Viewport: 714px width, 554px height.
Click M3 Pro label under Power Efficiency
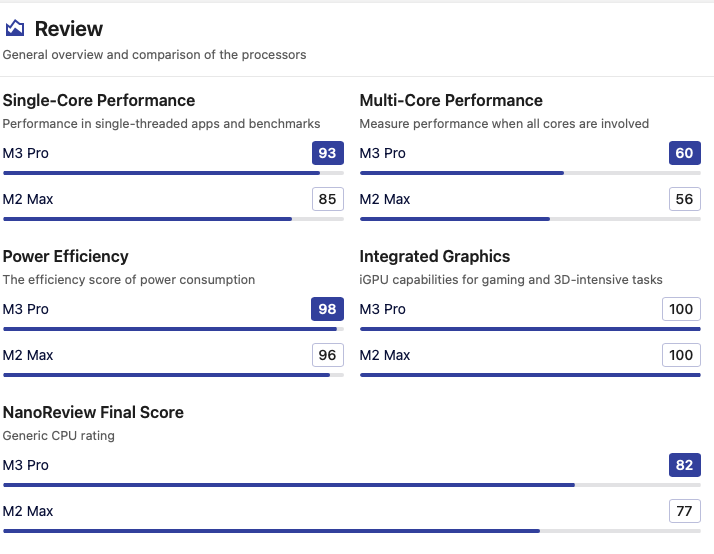click(26, 309)
